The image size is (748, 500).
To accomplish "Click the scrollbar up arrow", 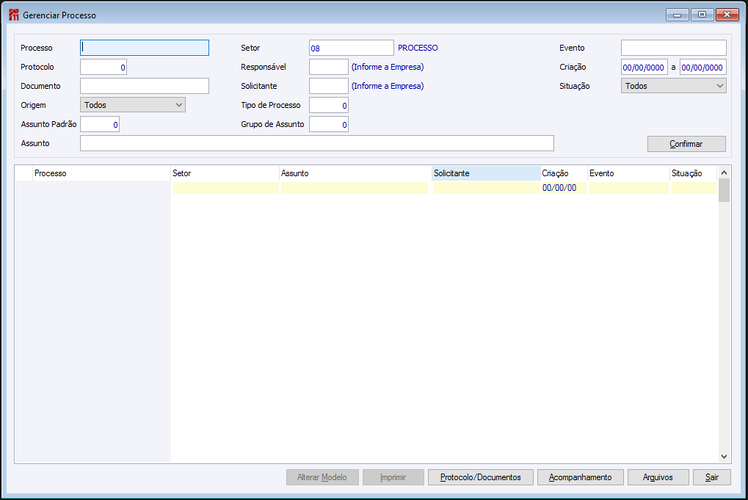I will coord(724,173).
